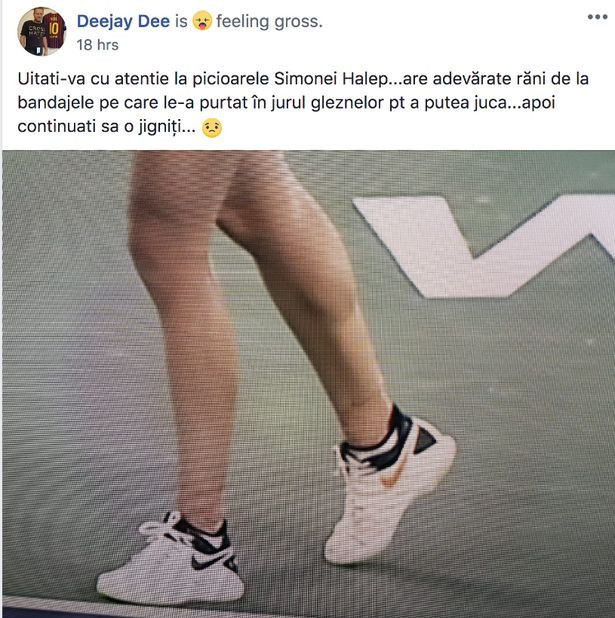Open the three-dot post options menu
This screenshot has width=615, height=618.
(x=597, y=17)
